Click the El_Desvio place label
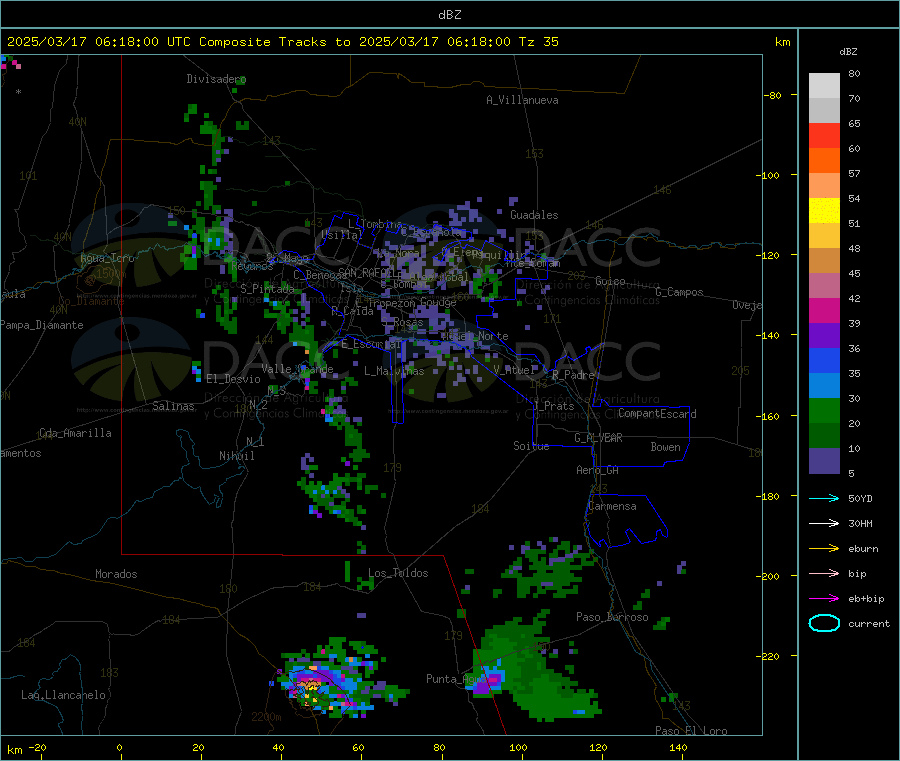The height and width of the screenshot is (761, 900). [233, 379]
